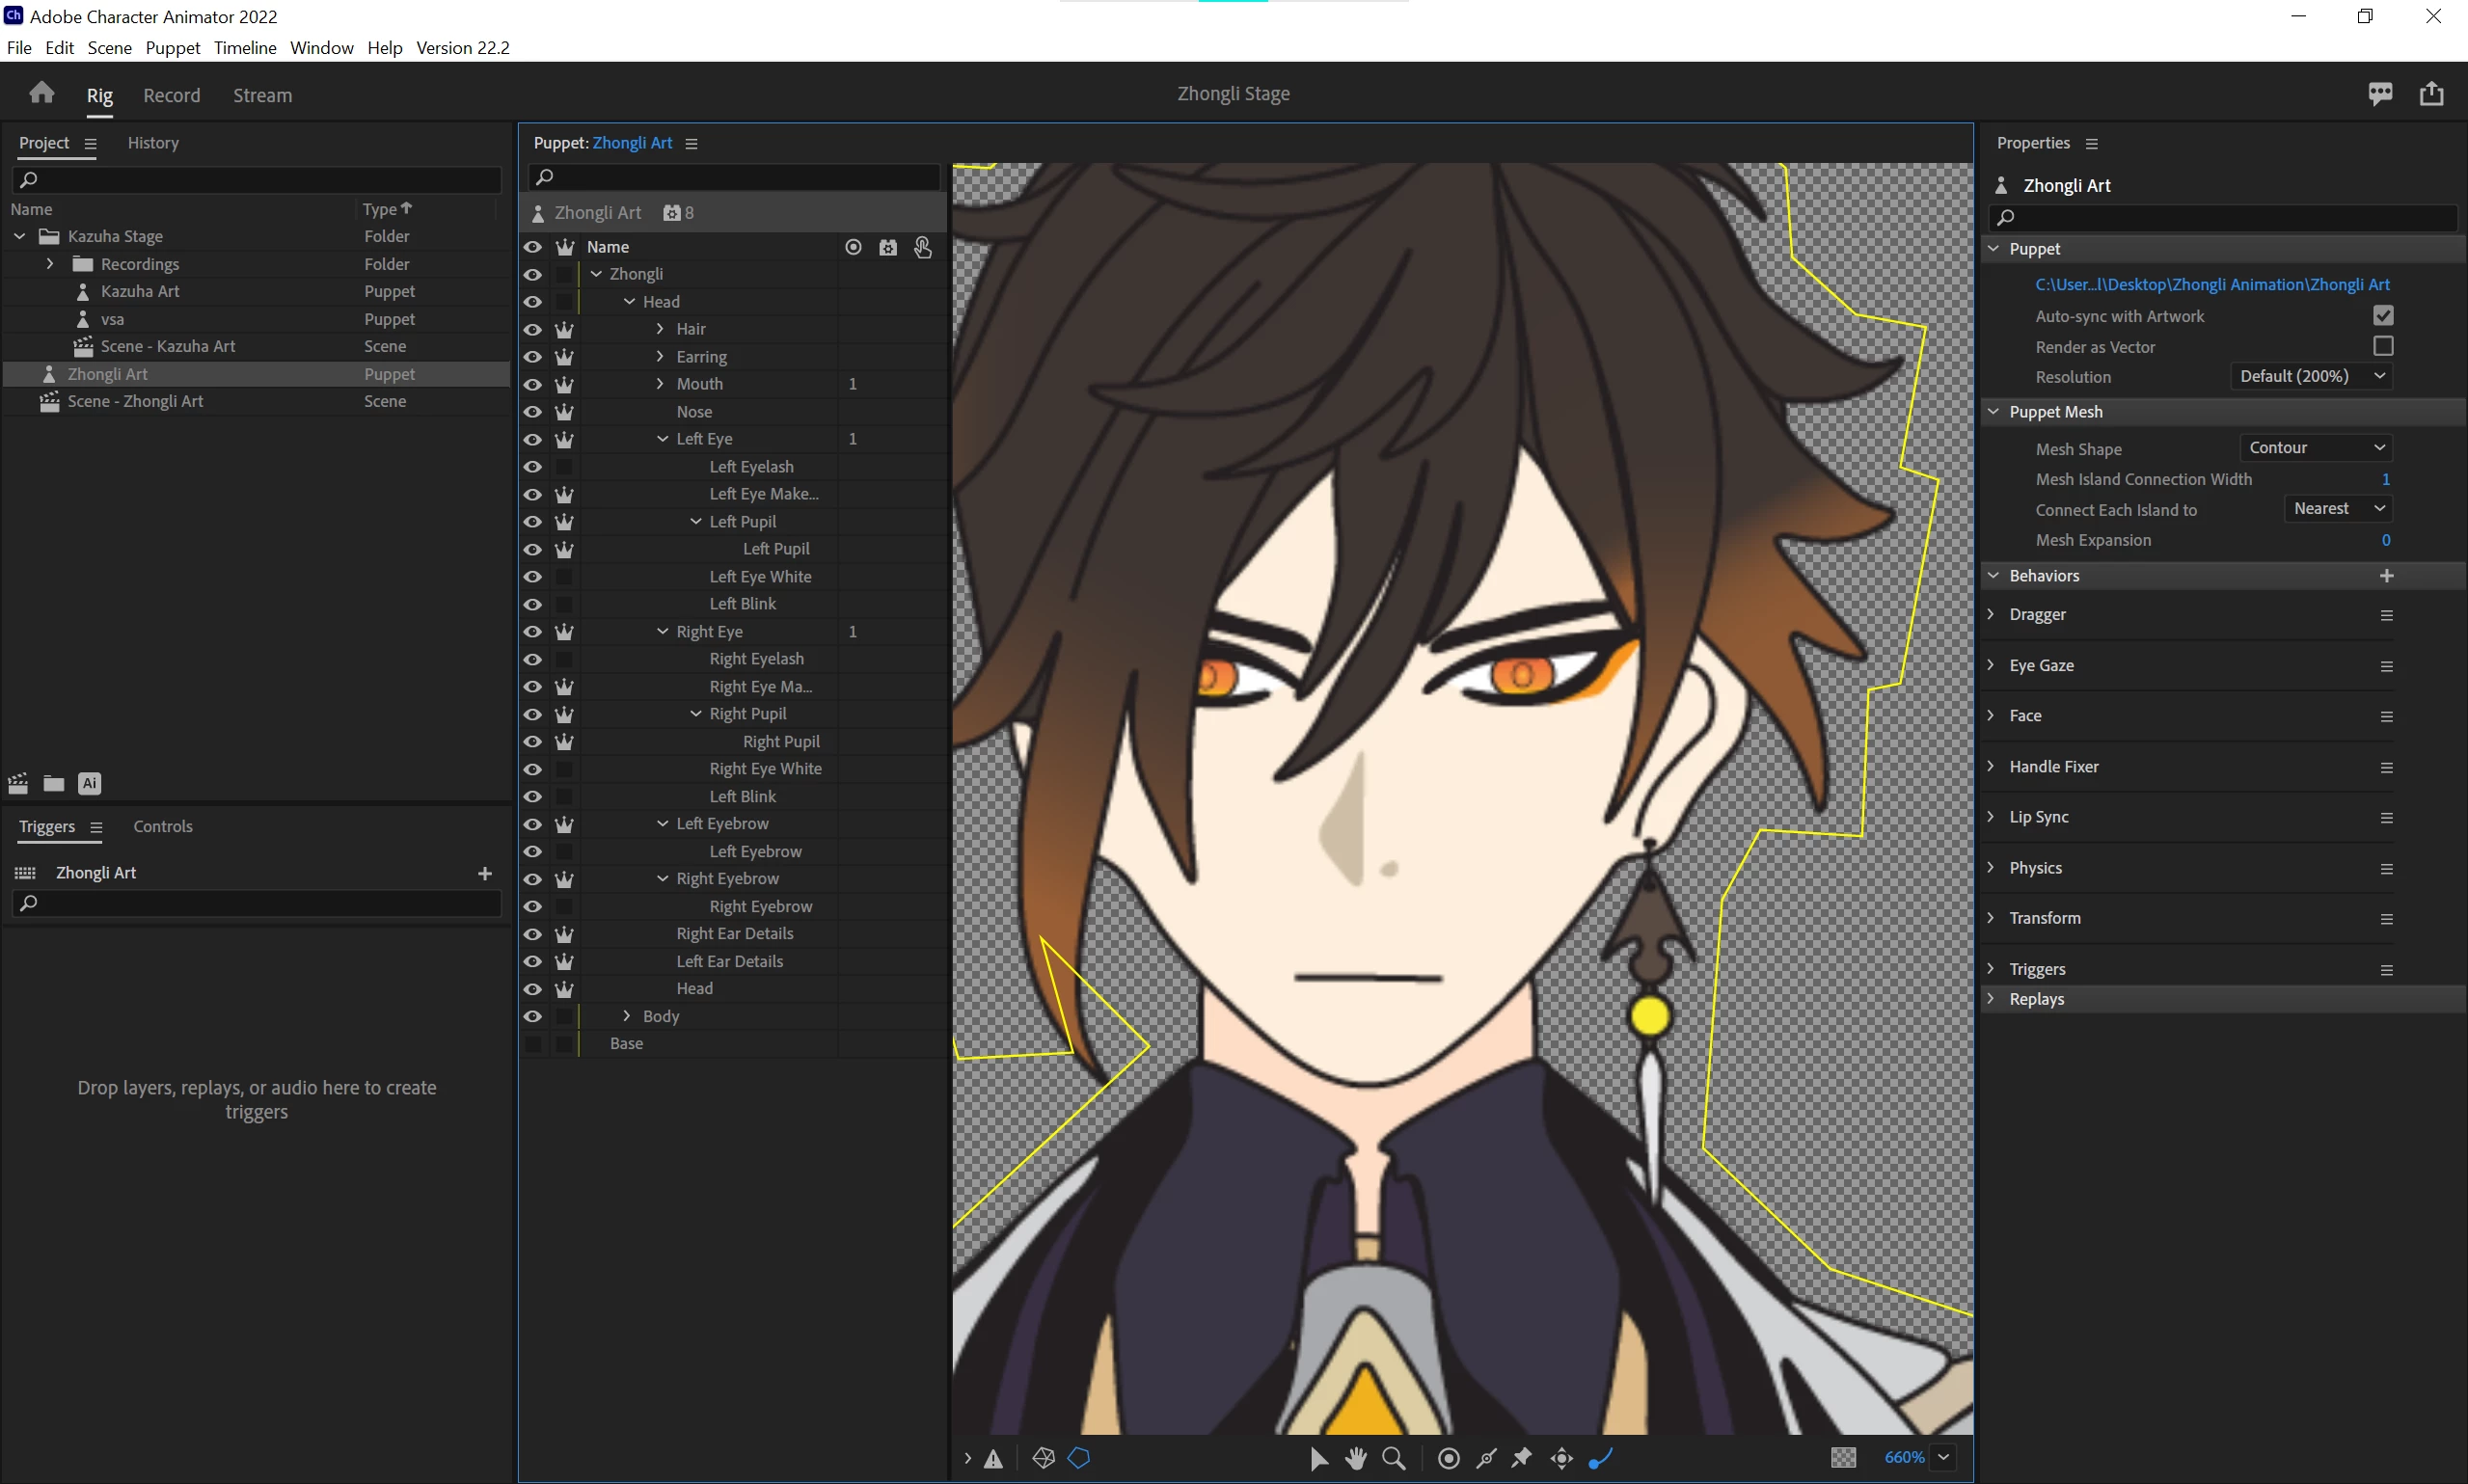Toggle transparency grid background icon
The image size is (2468, 1484).
tap(1843, 1458)
